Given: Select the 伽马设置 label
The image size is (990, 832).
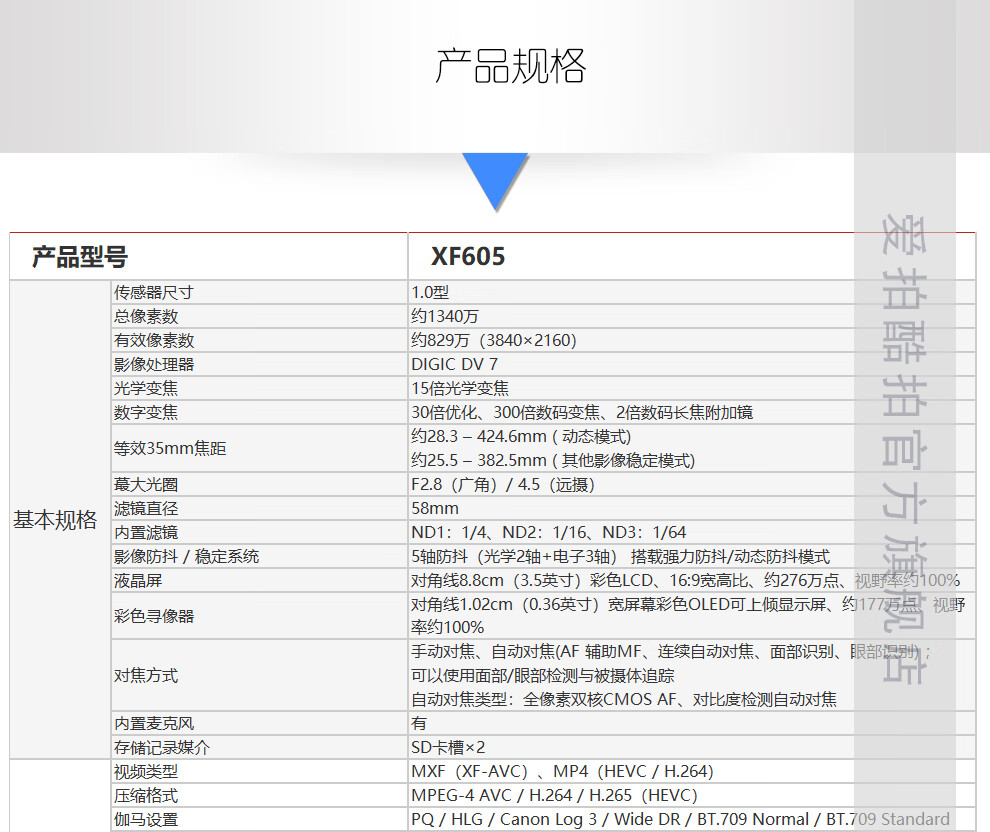Looking at the screenshot, I should tap(146, 819).
